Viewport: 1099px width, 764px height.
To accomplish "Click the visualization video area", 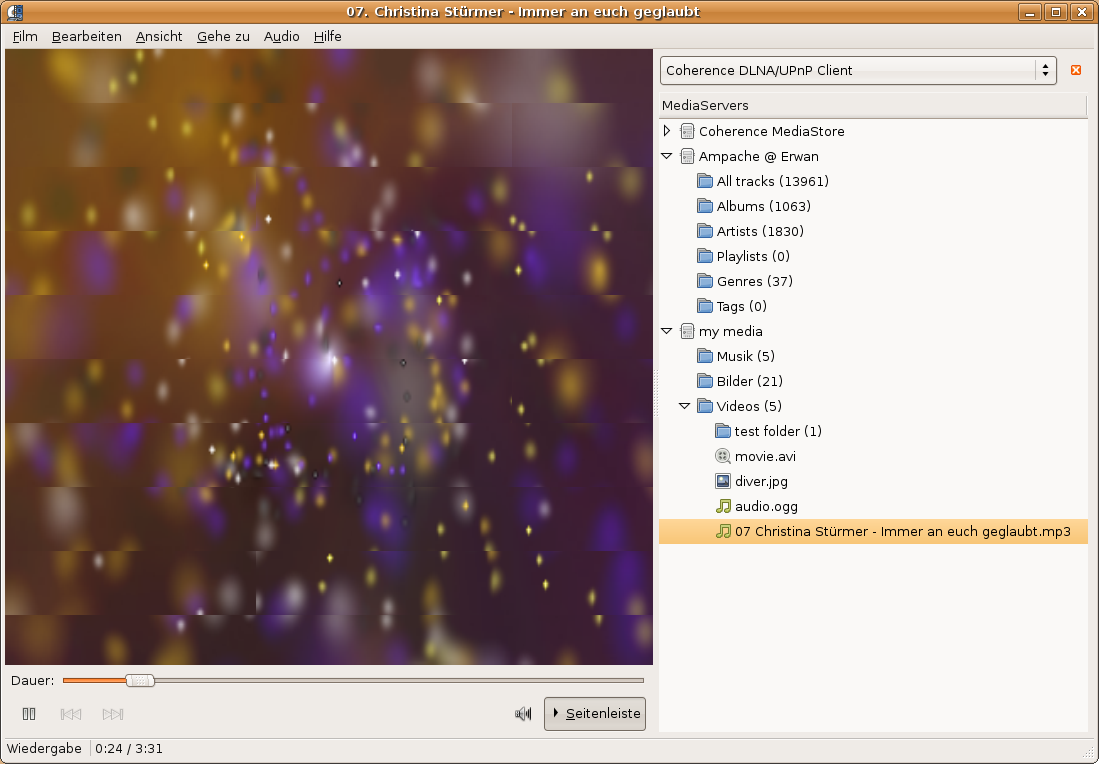I will (329, 357).
